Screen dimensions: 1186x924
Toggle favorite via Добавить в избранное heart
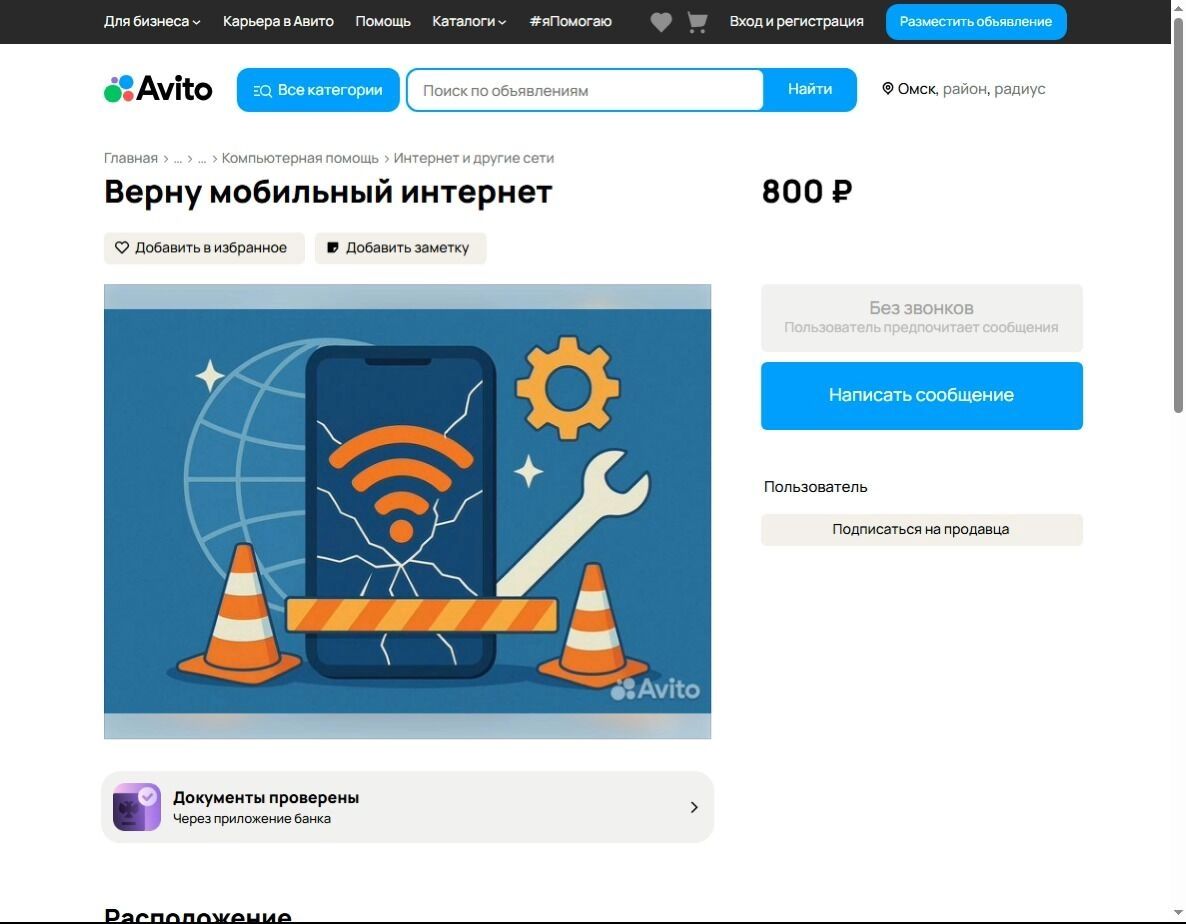point(122,247)
